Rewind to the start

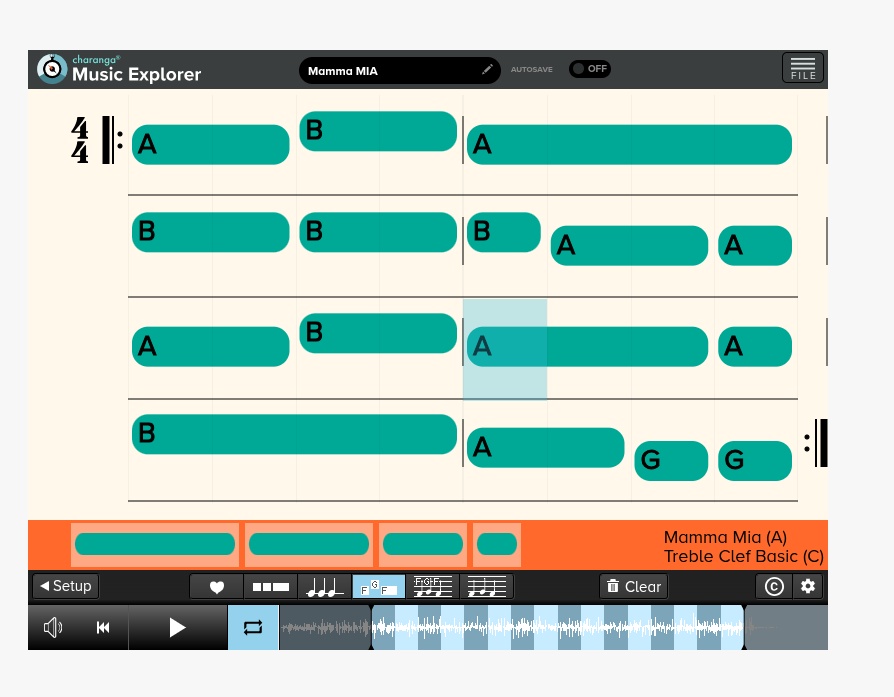[103, 627]
